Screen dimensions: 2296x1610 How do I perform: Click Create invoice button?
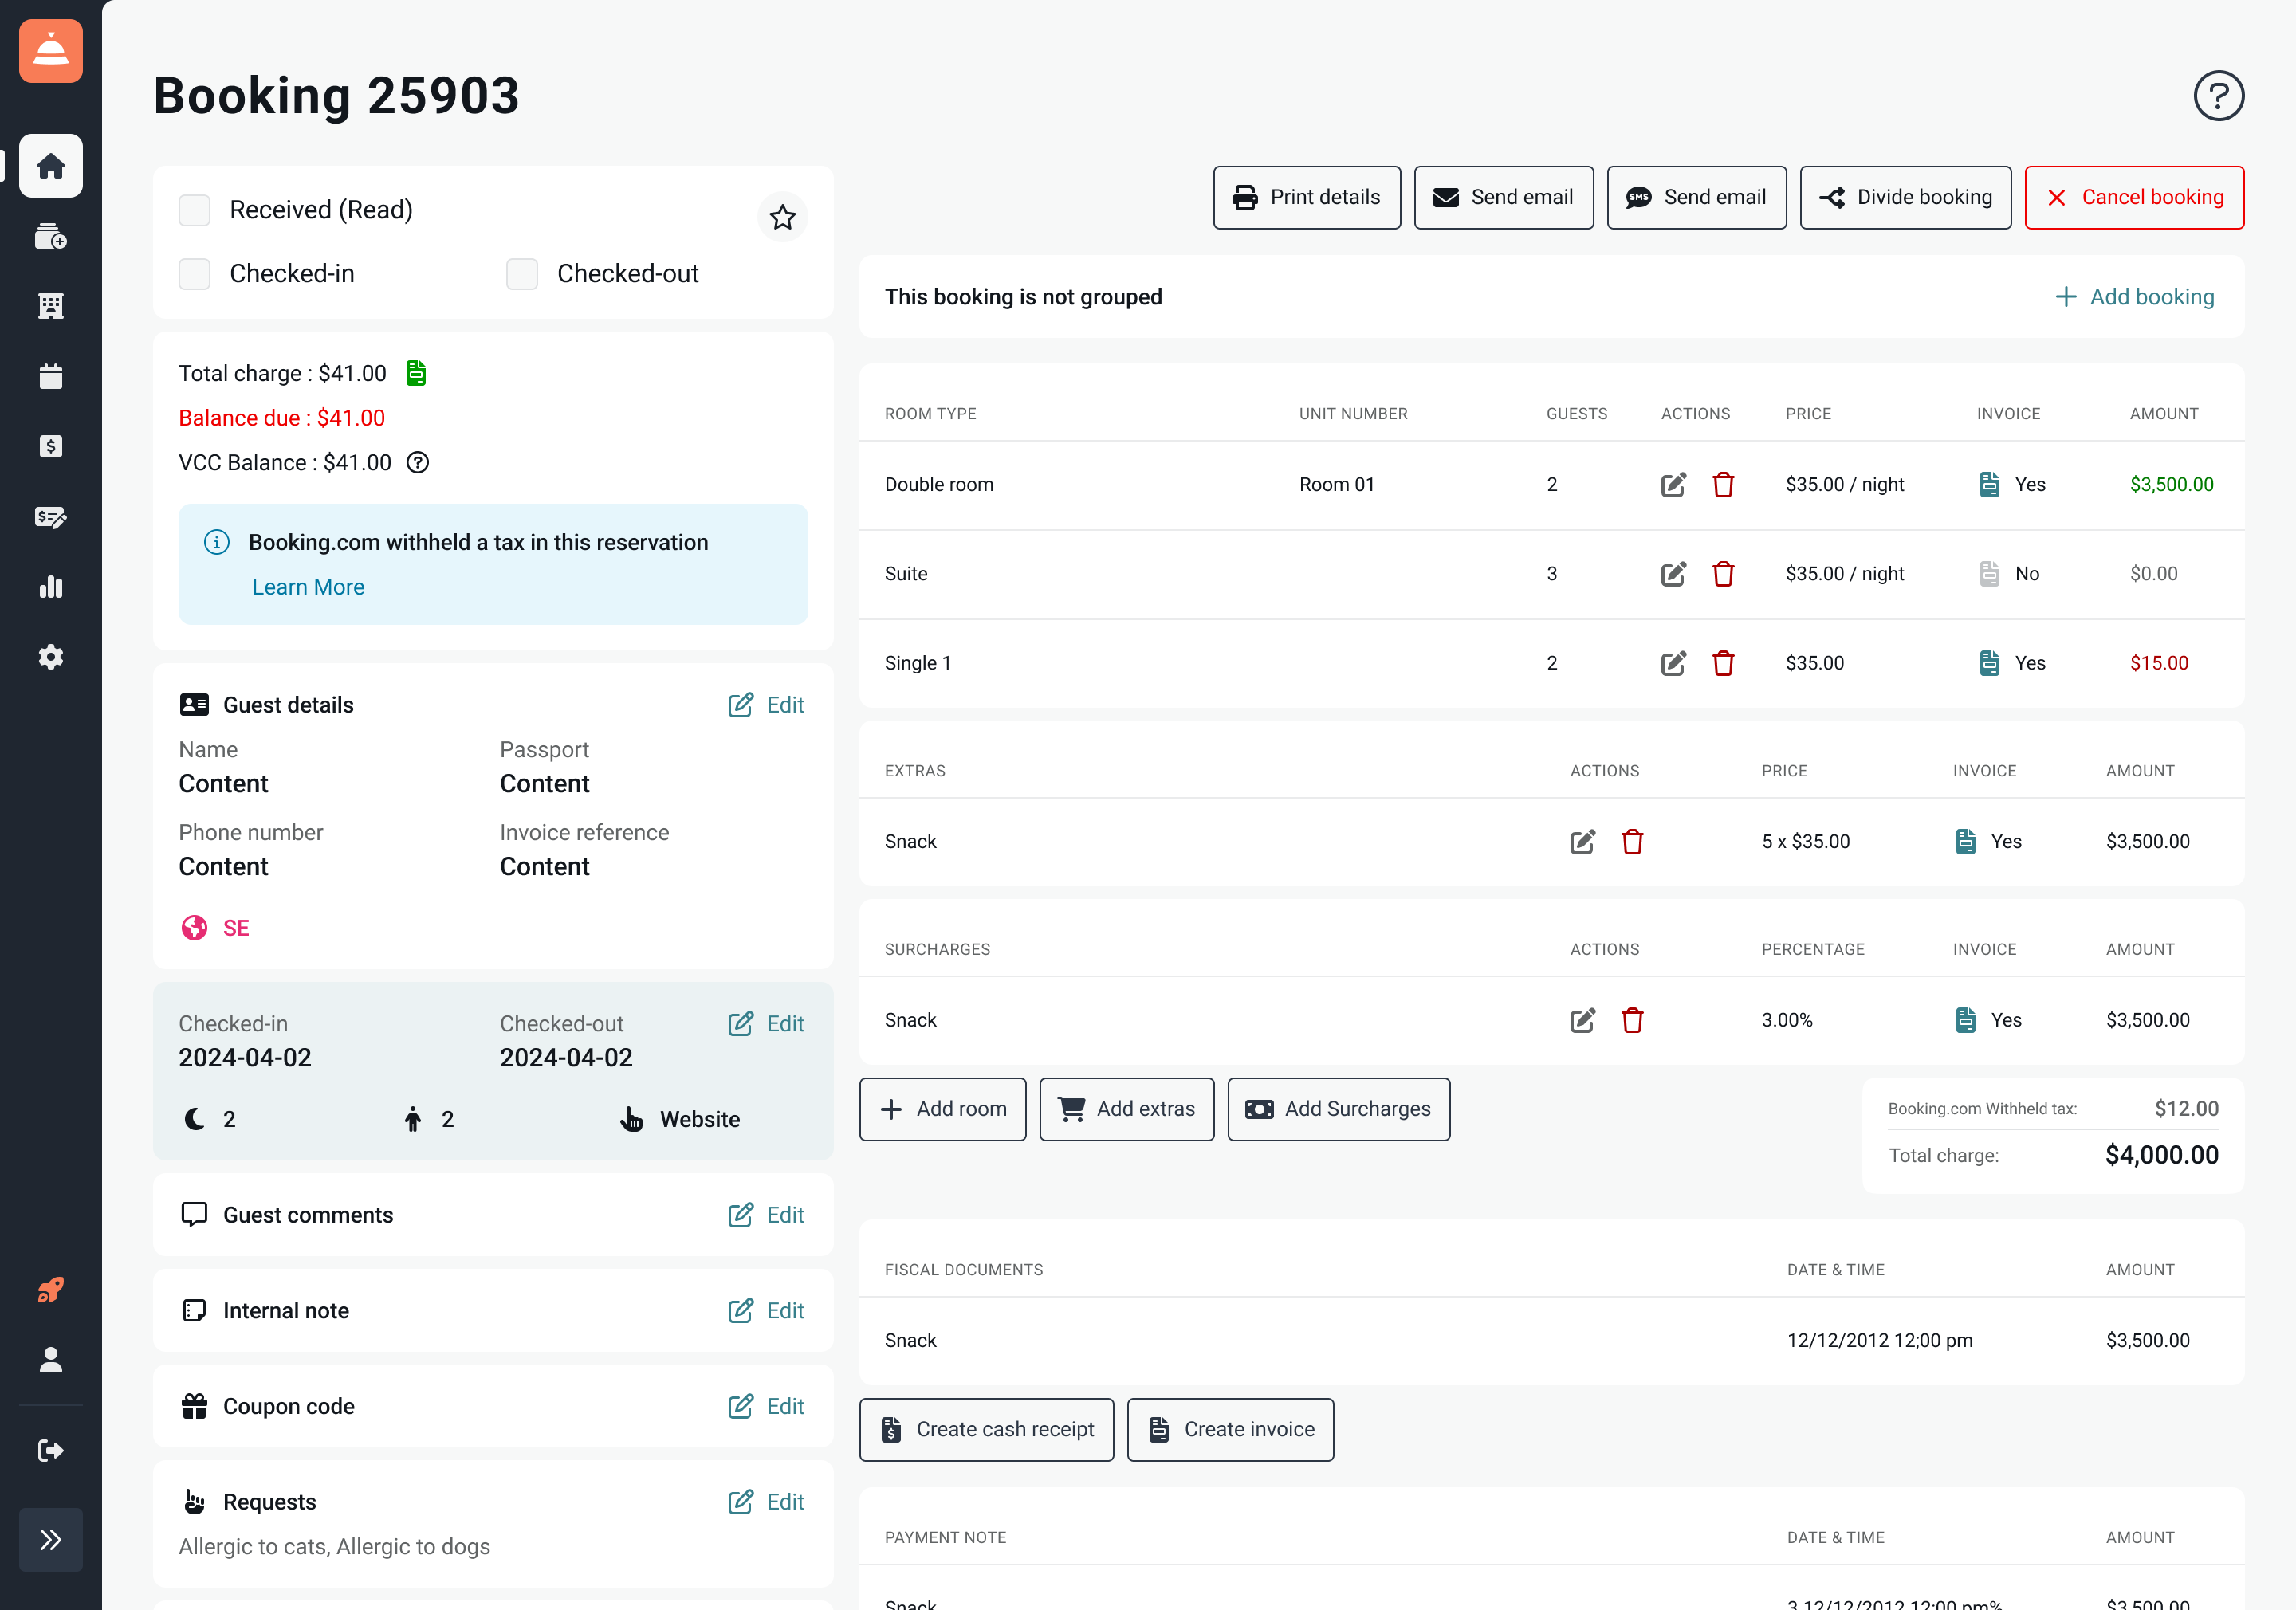tap(1230, 1430)
